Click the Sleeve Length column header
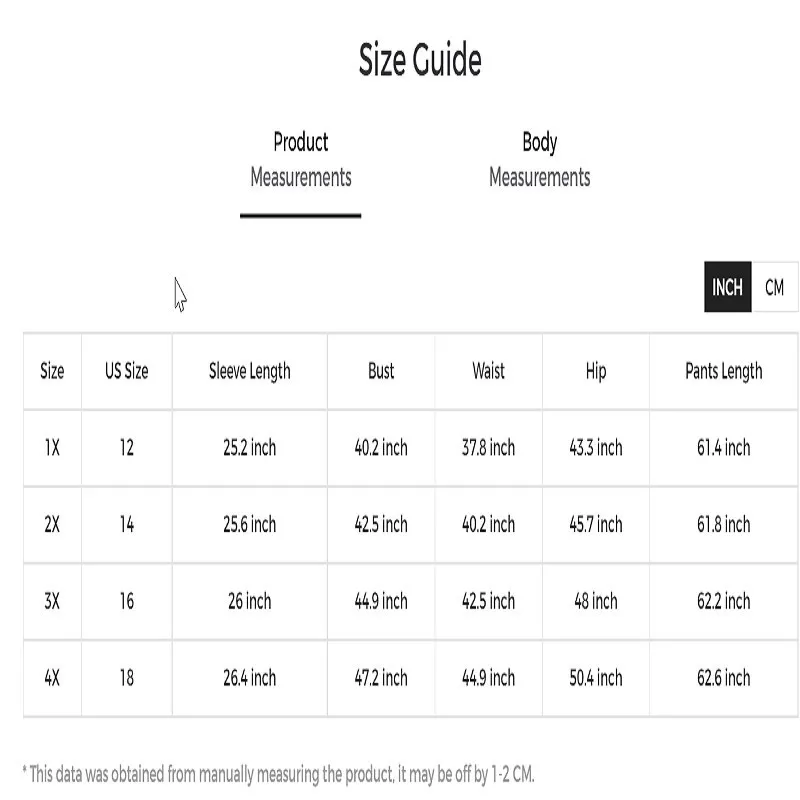This screenshot has width=800, height=800. 249,371
